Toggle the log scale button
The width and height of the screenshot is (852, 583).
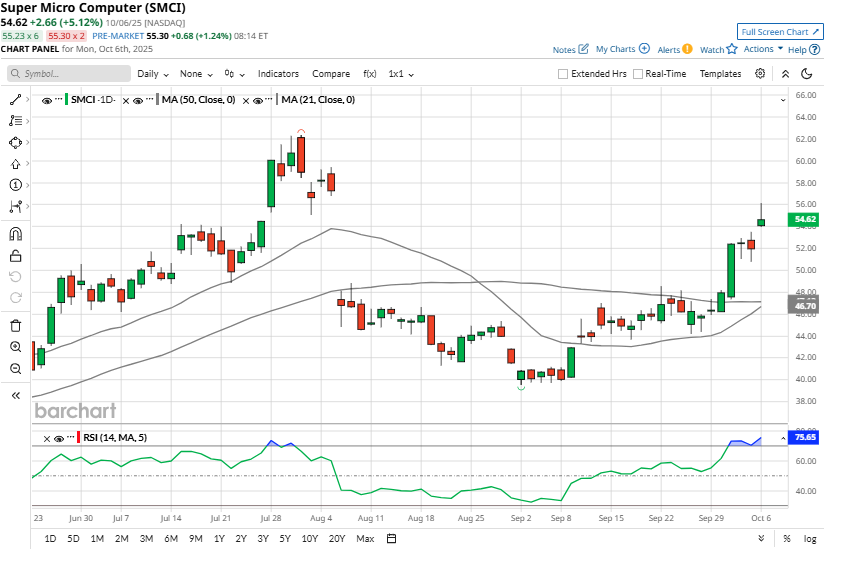click(x=810, y=538)
